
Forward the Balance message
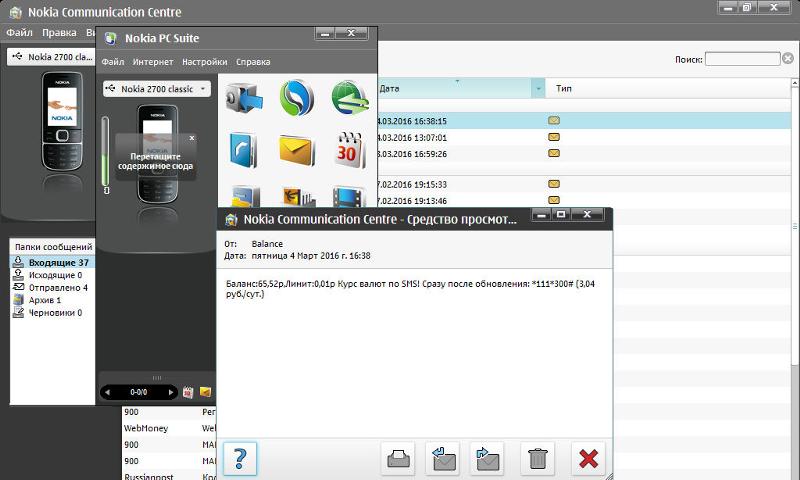click(487, 459)
